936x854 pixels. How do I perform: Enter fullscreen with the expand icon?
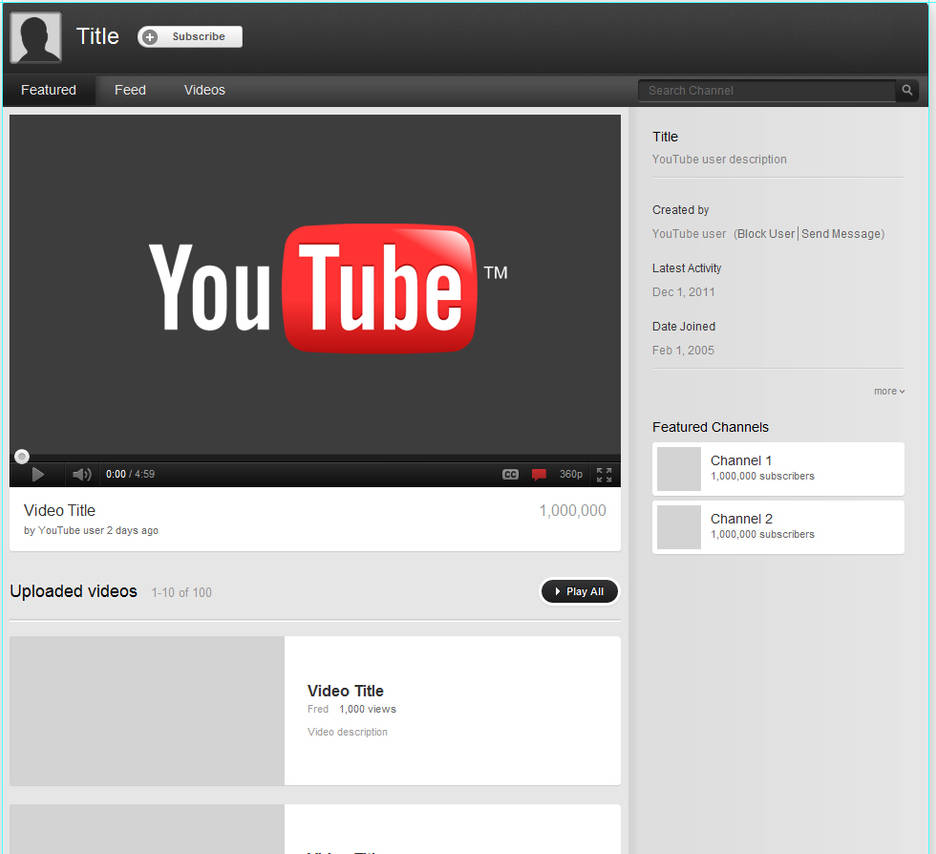coord(604,474)
